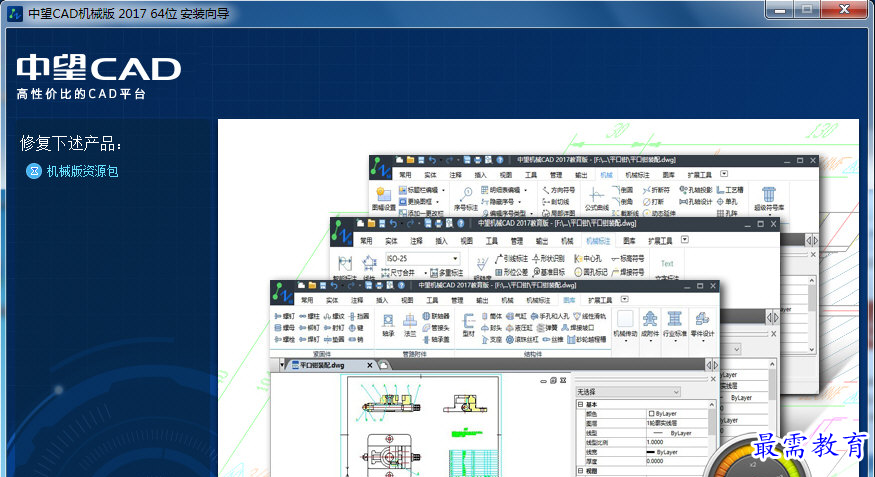The image size is (875, 477).
Task: Click 尺寸合并 in the middle CAD window
Action: coord(398,273)
